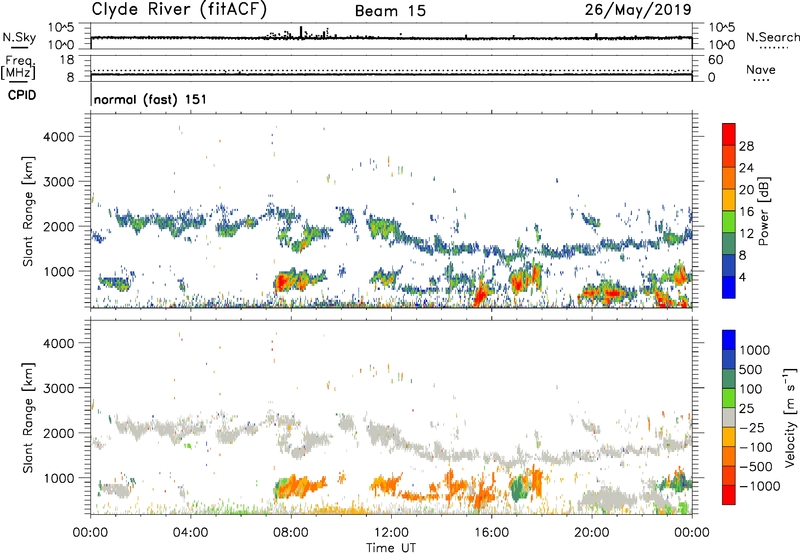
Task: Click the '500' velocity colorbar label
Action: pyautogui.click(x=753, y=370)
